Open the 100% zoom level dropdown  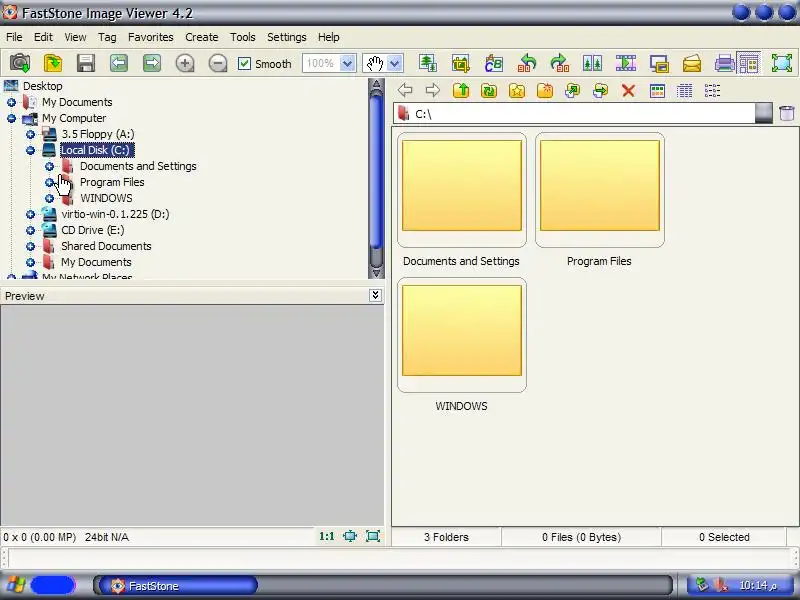[x=348, y=64]
